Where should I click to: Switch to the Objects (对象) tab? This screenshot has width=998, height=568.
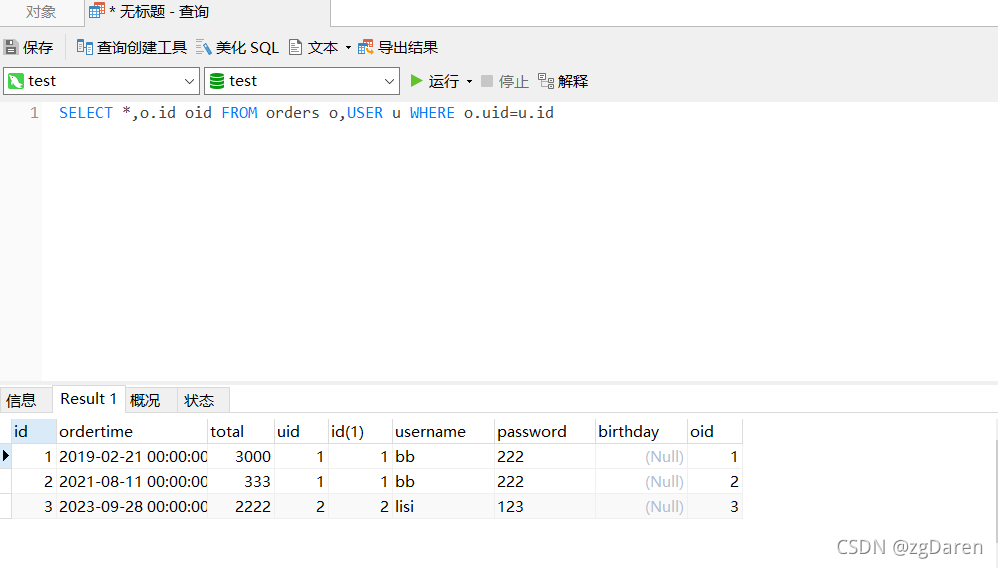41,12
